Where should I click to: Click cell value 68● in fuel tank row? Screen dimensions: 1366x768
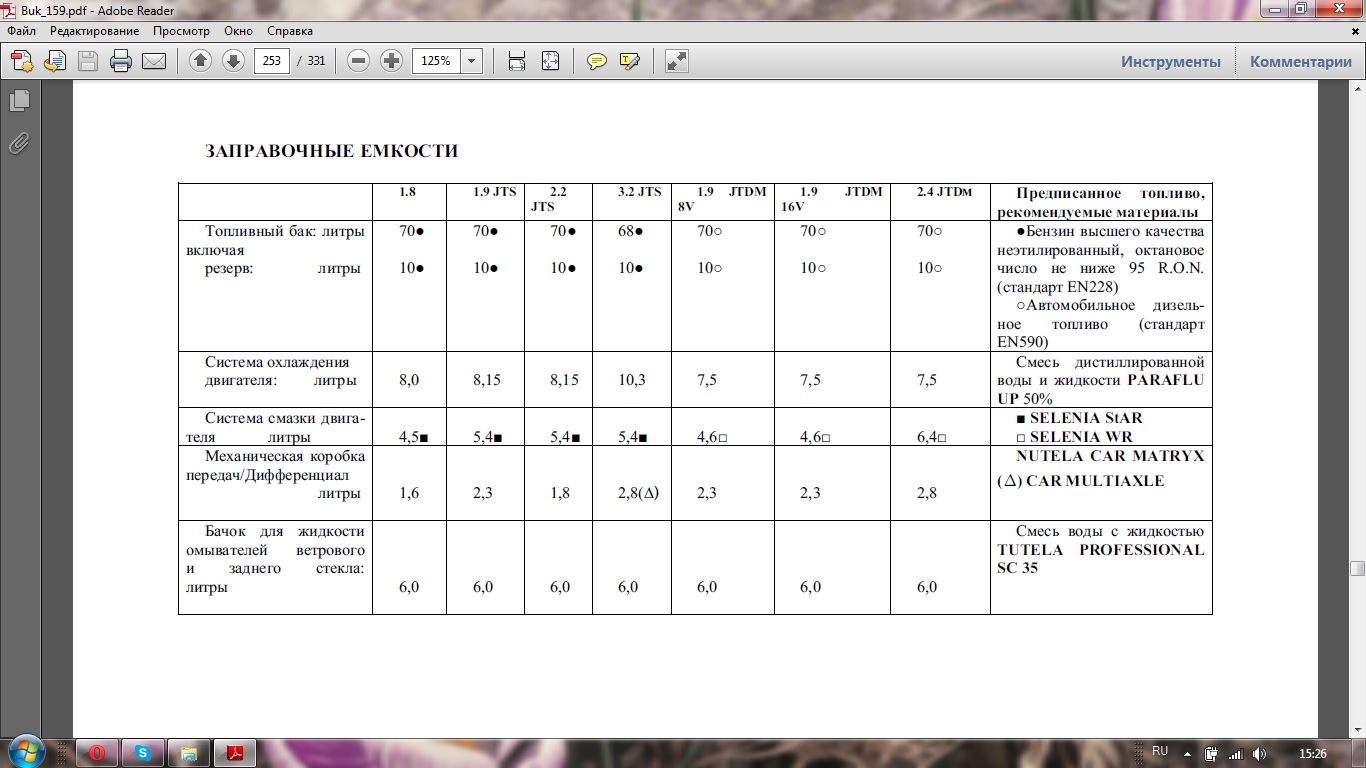tap(631, 232)
